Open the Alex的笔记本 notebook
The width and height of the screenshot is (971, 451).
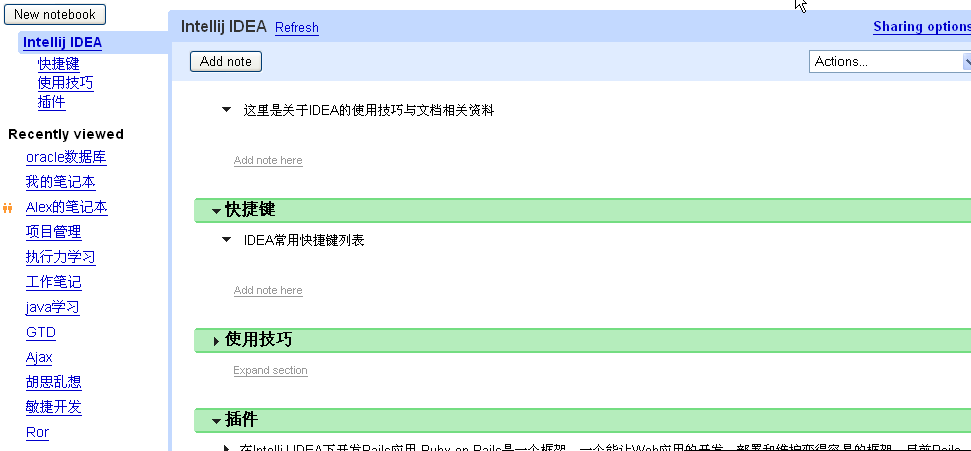(67, 208)
